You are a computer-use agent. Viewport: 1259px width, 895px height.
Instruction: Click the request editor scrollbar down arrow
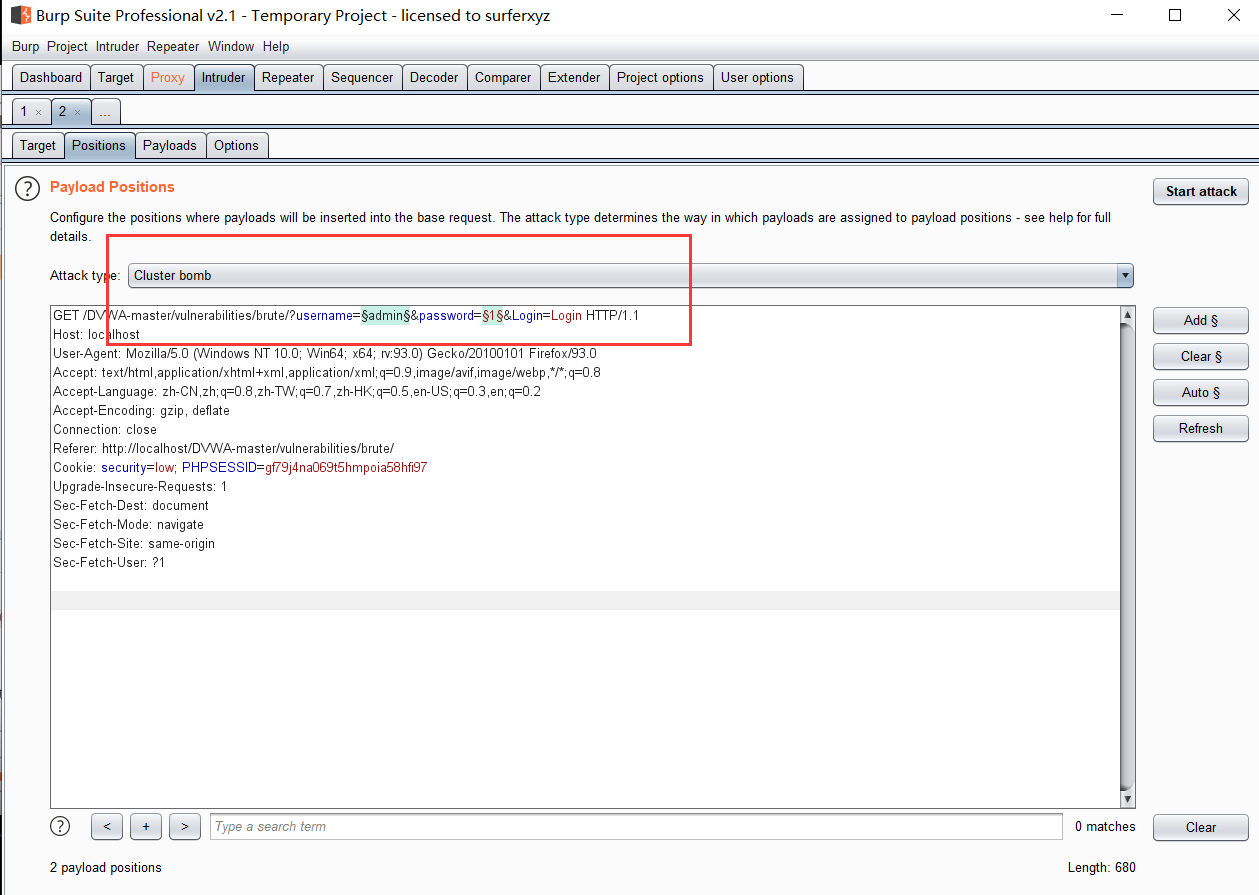tap(1128, 800)
